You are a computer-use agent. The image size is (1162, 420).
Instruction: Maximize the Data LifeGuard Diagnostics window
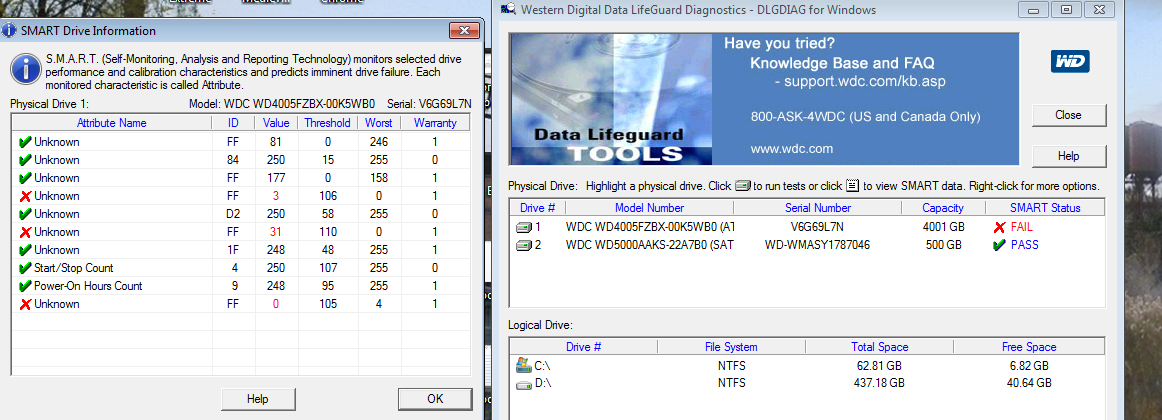(1066, 10)
